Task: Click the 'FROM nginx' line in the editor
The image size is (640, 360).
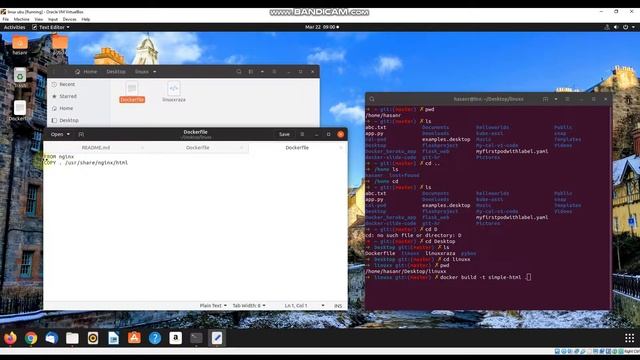Action: (58, 156)
